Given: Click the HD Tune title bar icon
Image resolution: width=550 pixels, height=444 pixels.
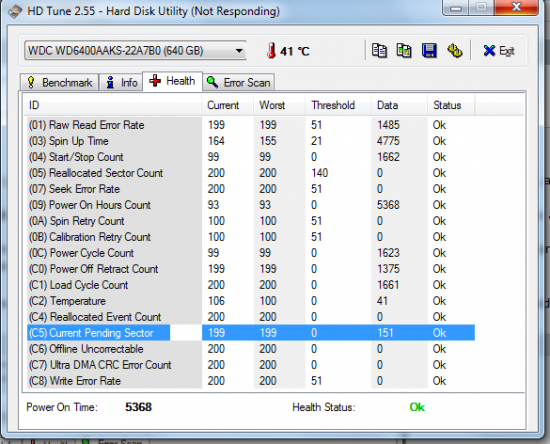Looking at the screenshot, I should point(15,11).
